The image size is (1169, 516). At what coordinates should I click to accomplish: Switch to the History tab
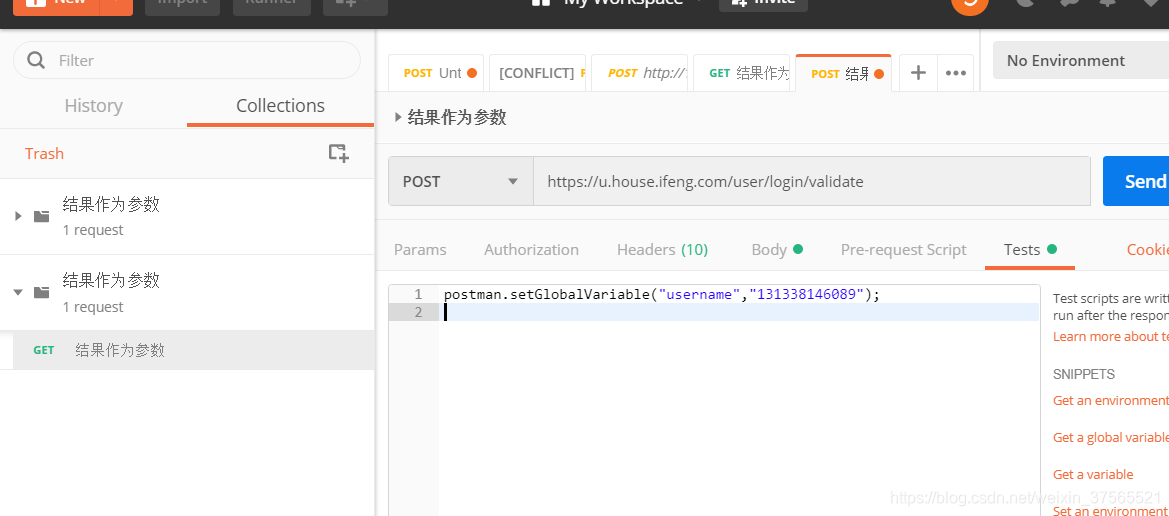click(93, 106)
